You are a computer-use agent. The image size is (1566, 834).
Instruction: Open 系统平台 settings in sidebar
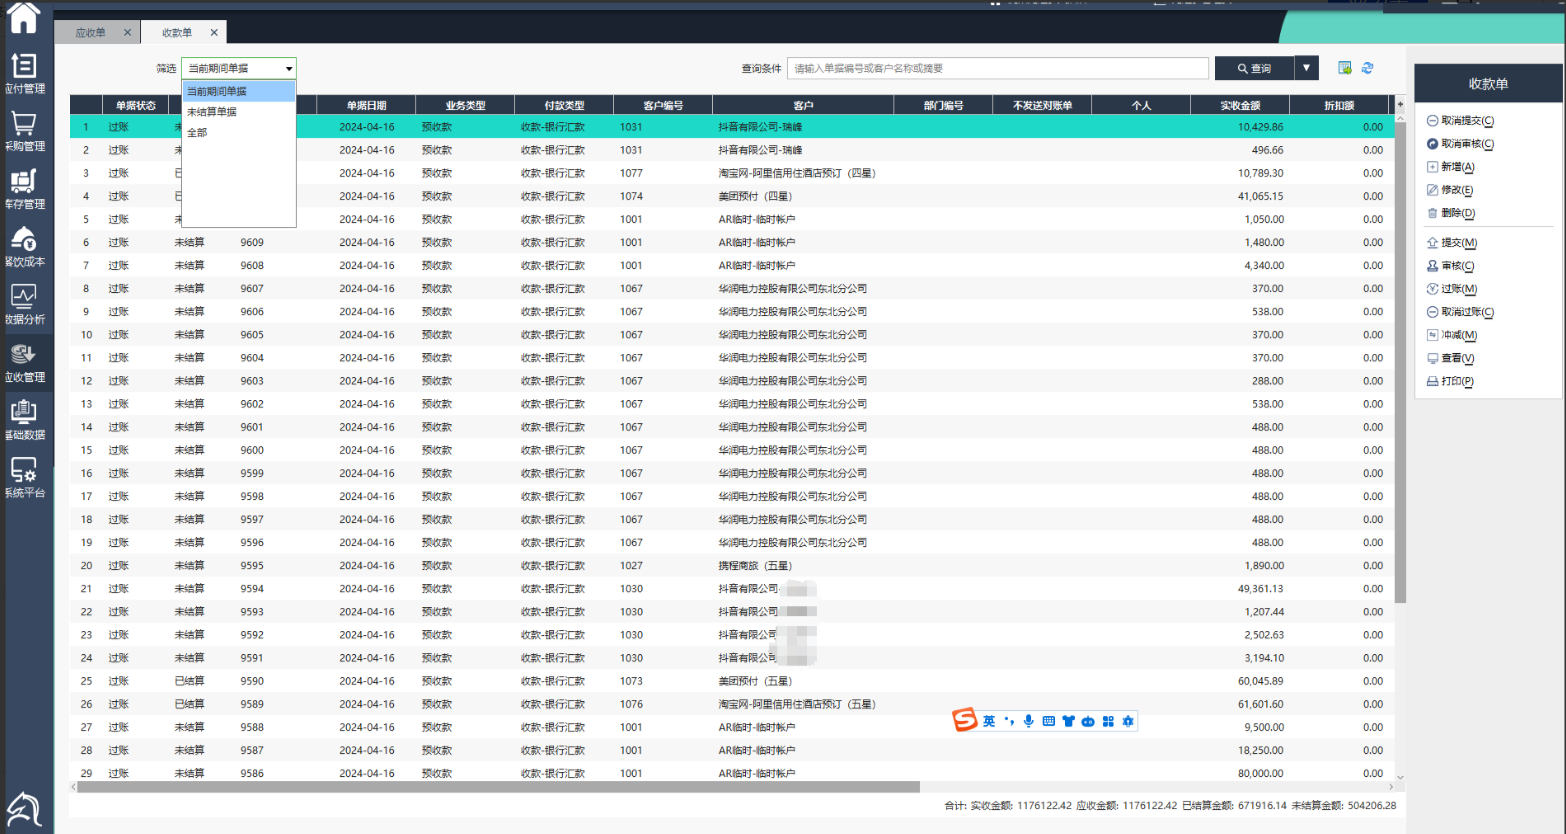point(24,477)
